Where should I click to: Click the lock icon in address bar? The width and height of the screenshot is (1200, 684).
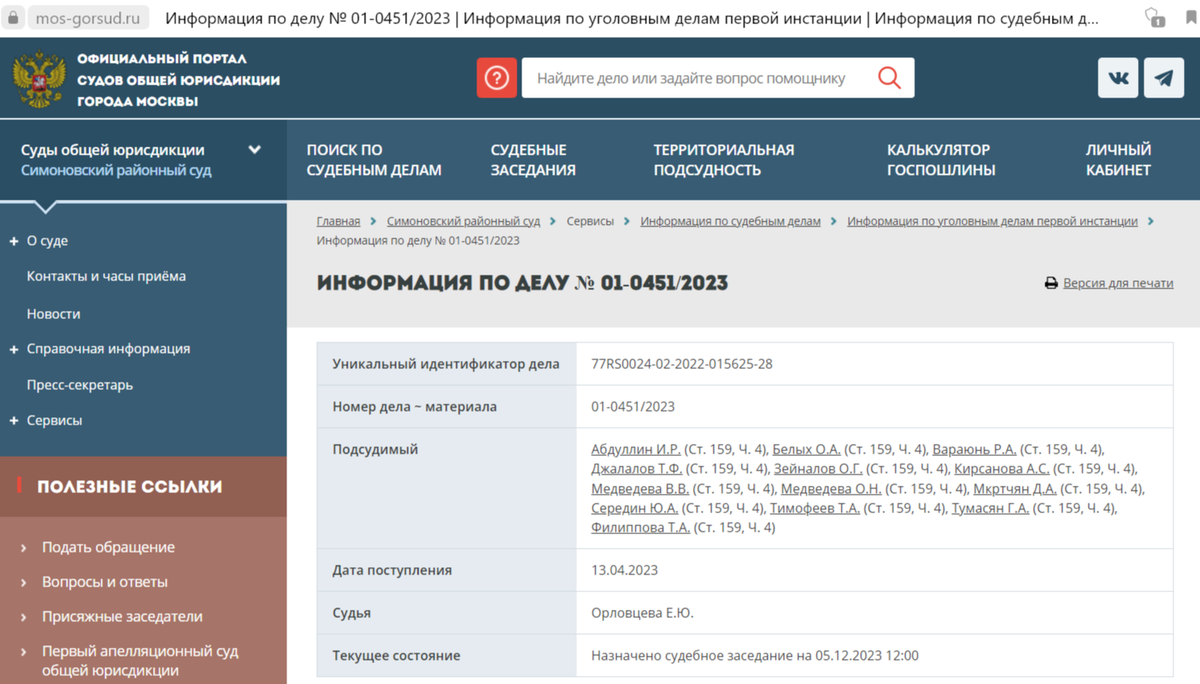(14, 18)
